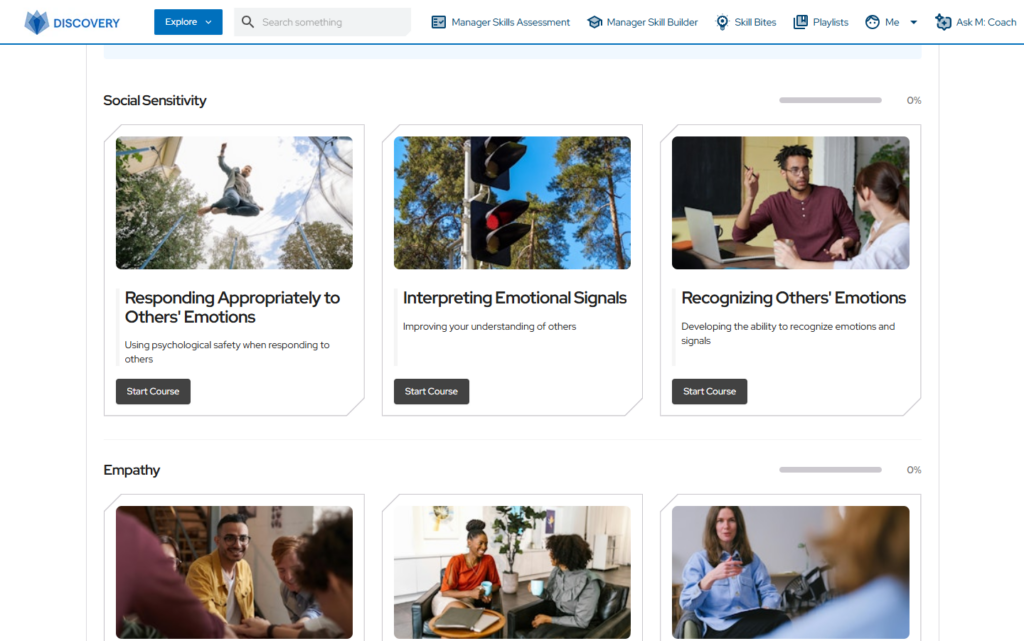Click the Ask M: Coach icon

point(943,22)
